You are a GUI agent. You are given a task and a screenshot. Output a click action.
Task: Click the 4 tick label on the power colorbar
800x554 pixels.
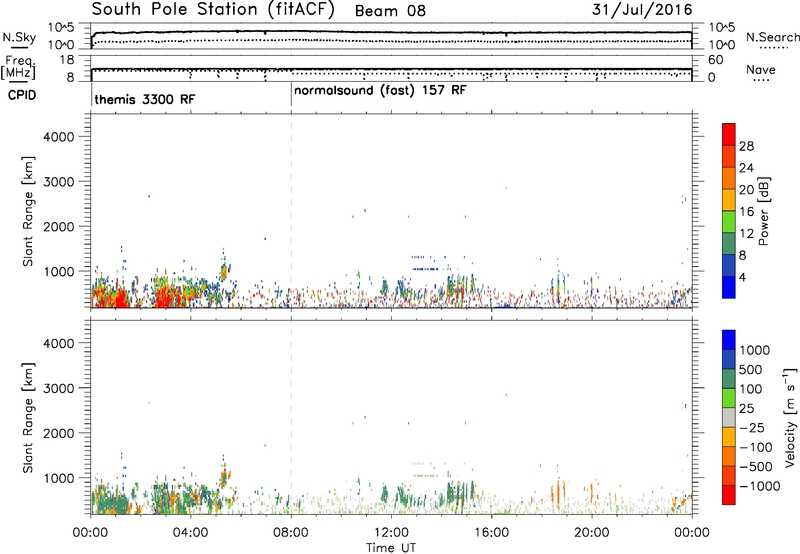coord(743,278)
